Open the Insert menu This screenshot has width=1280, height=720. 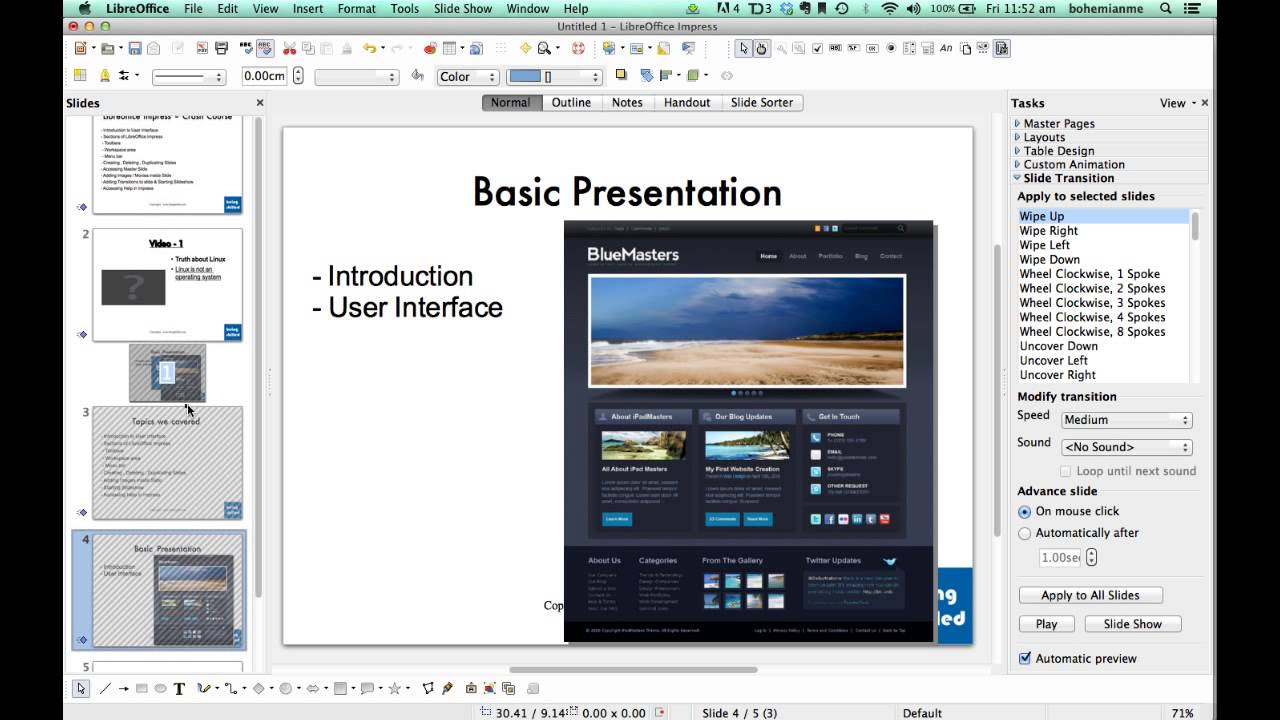(307, 9)
